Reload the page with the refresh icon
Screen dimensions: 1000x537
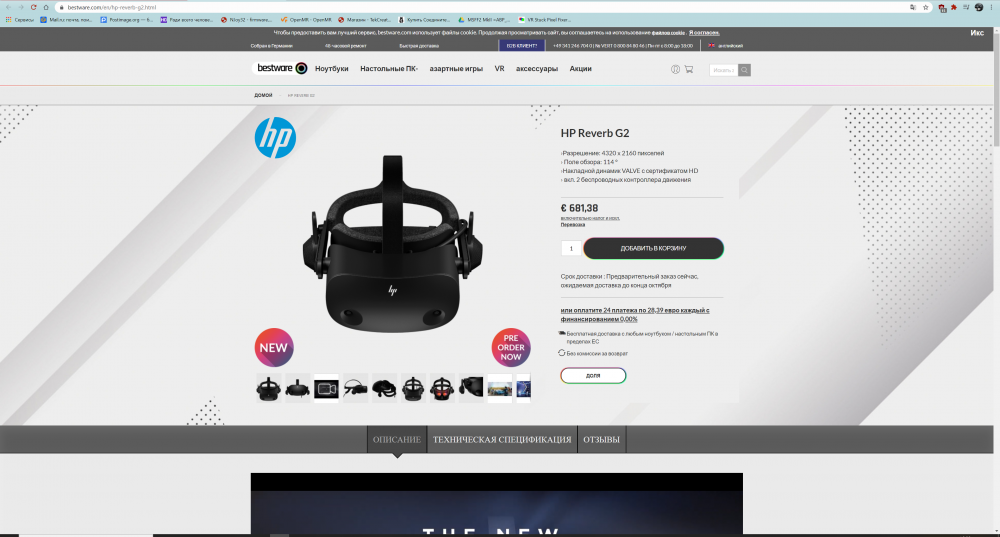click(33, 7)
